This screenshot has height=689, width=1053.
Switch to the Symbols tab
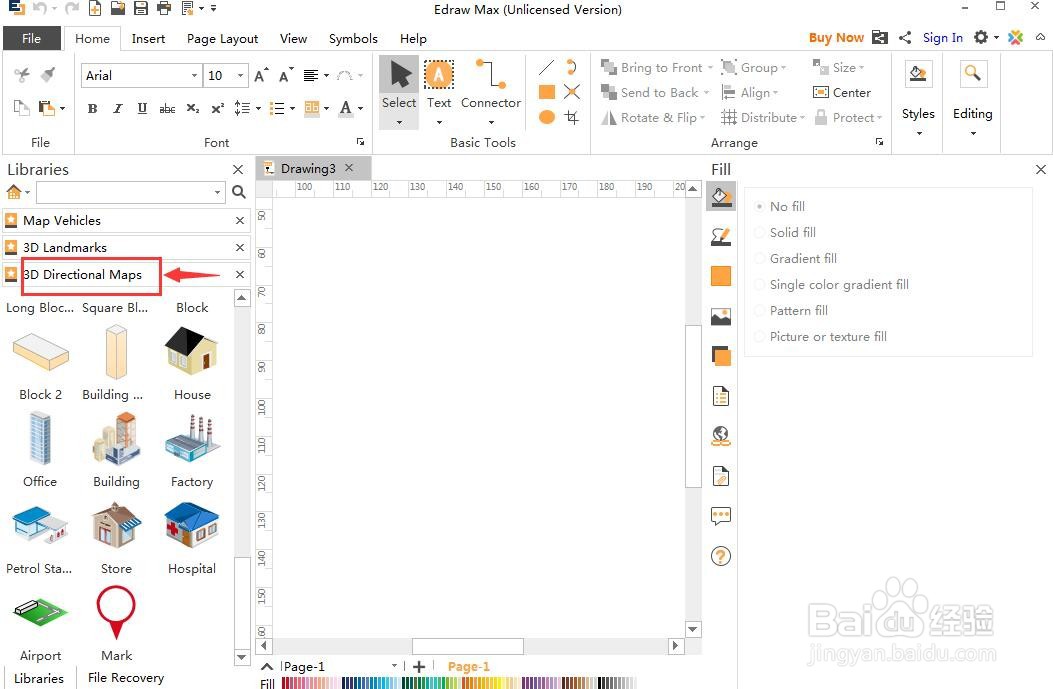[x=353, y=38]
